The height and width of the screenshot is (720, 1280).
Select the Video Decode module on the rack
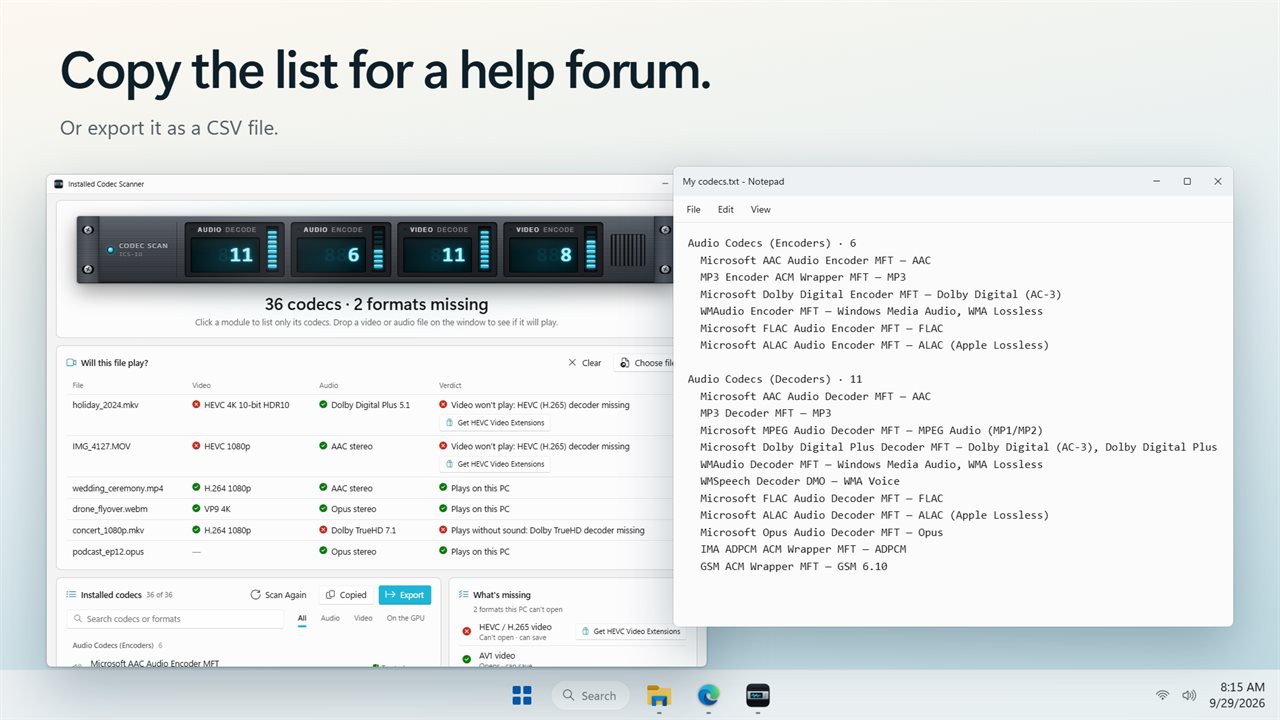pos(449,249)
